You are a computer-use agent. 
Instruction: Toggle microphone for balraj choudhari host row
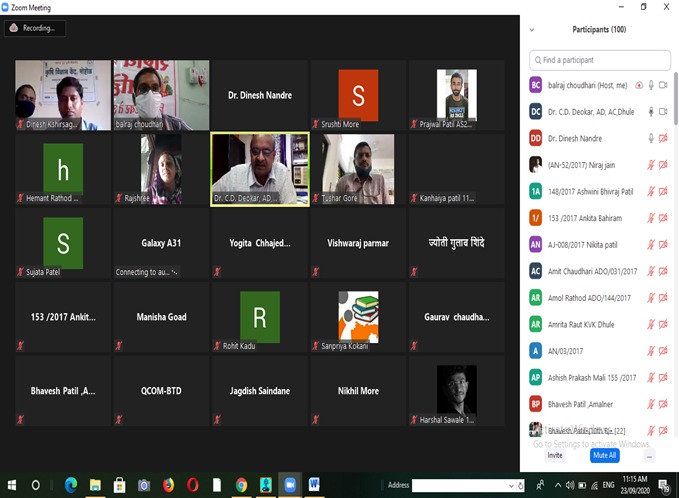(651, 85)
